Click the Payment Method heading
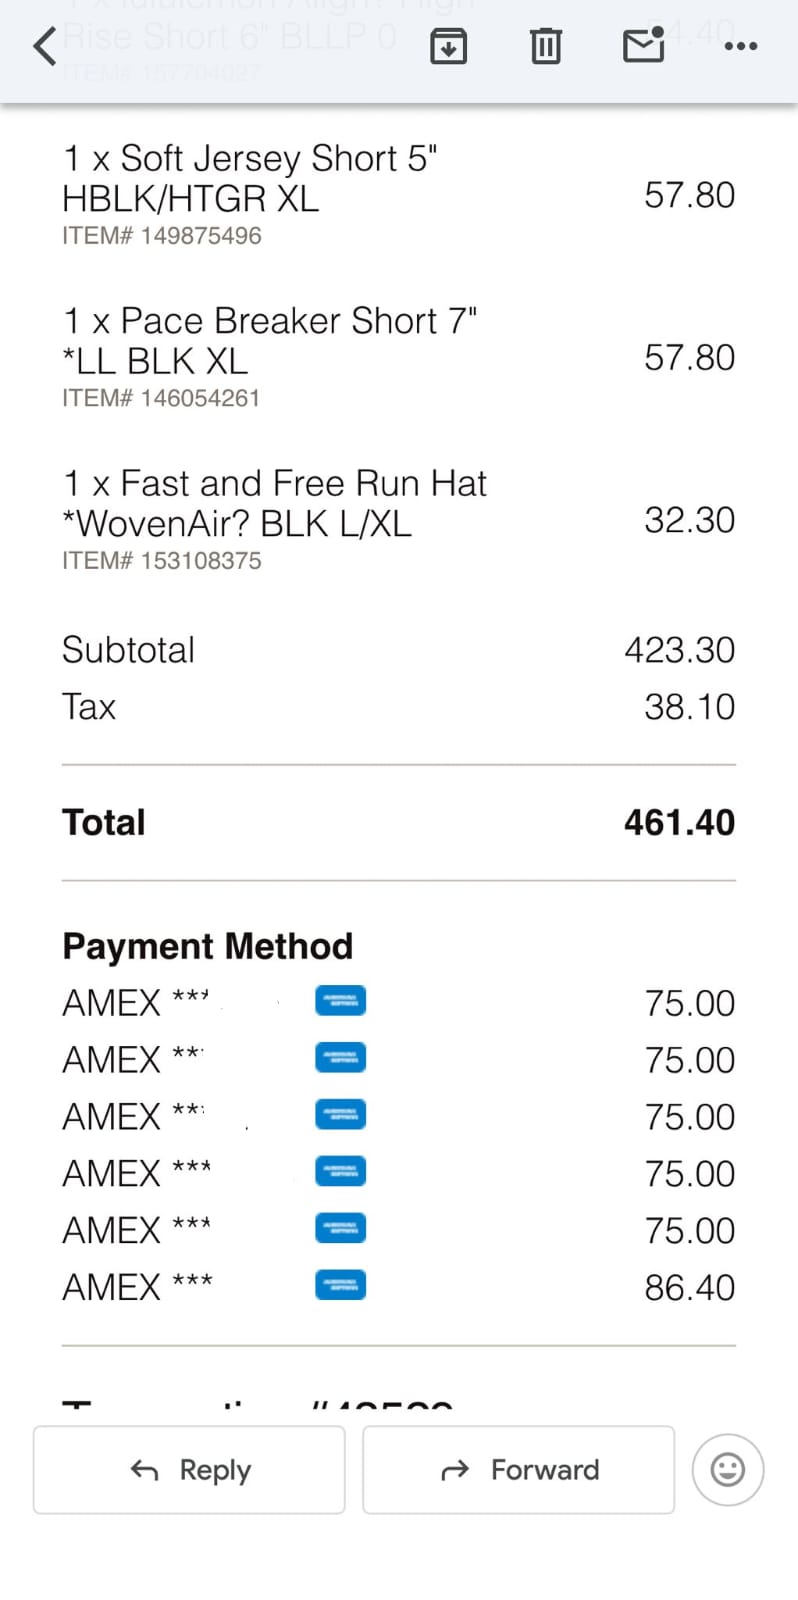The image size is (798, 1600). (x=208, y=946)
